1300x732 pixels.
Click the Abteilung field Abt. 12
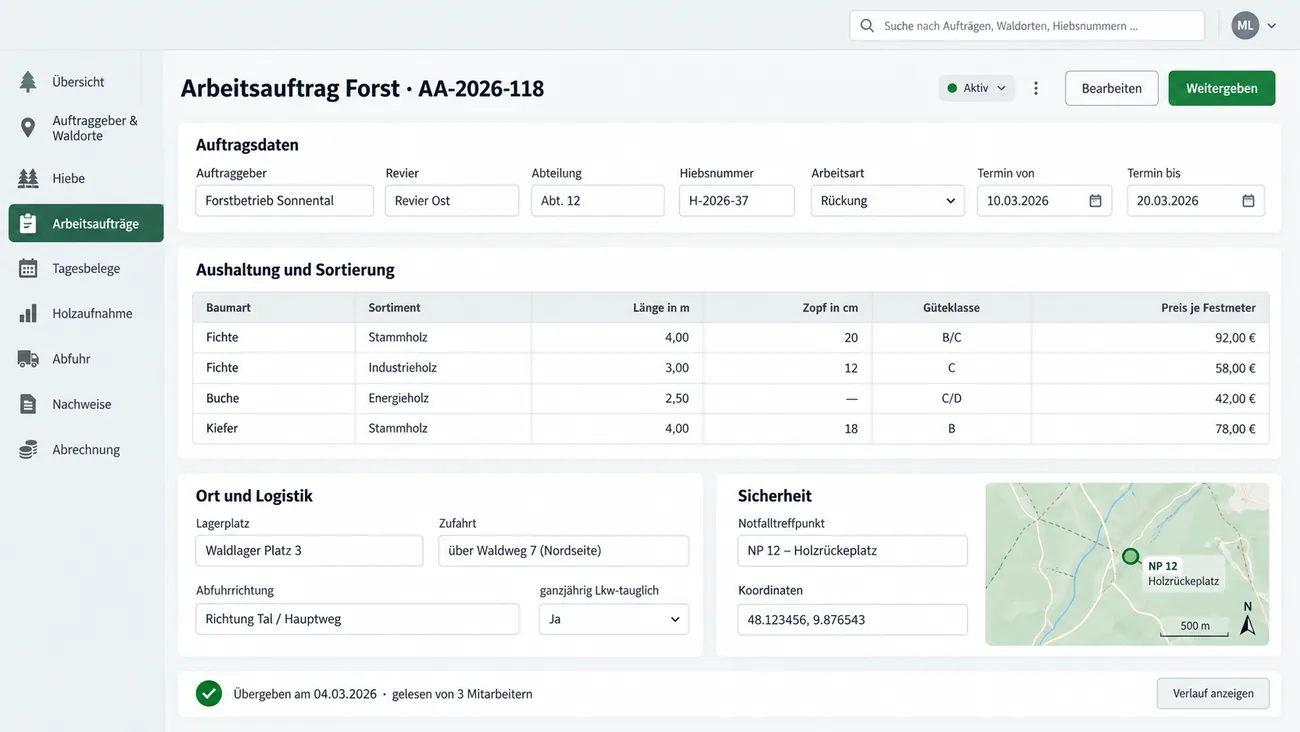(598, 201)
